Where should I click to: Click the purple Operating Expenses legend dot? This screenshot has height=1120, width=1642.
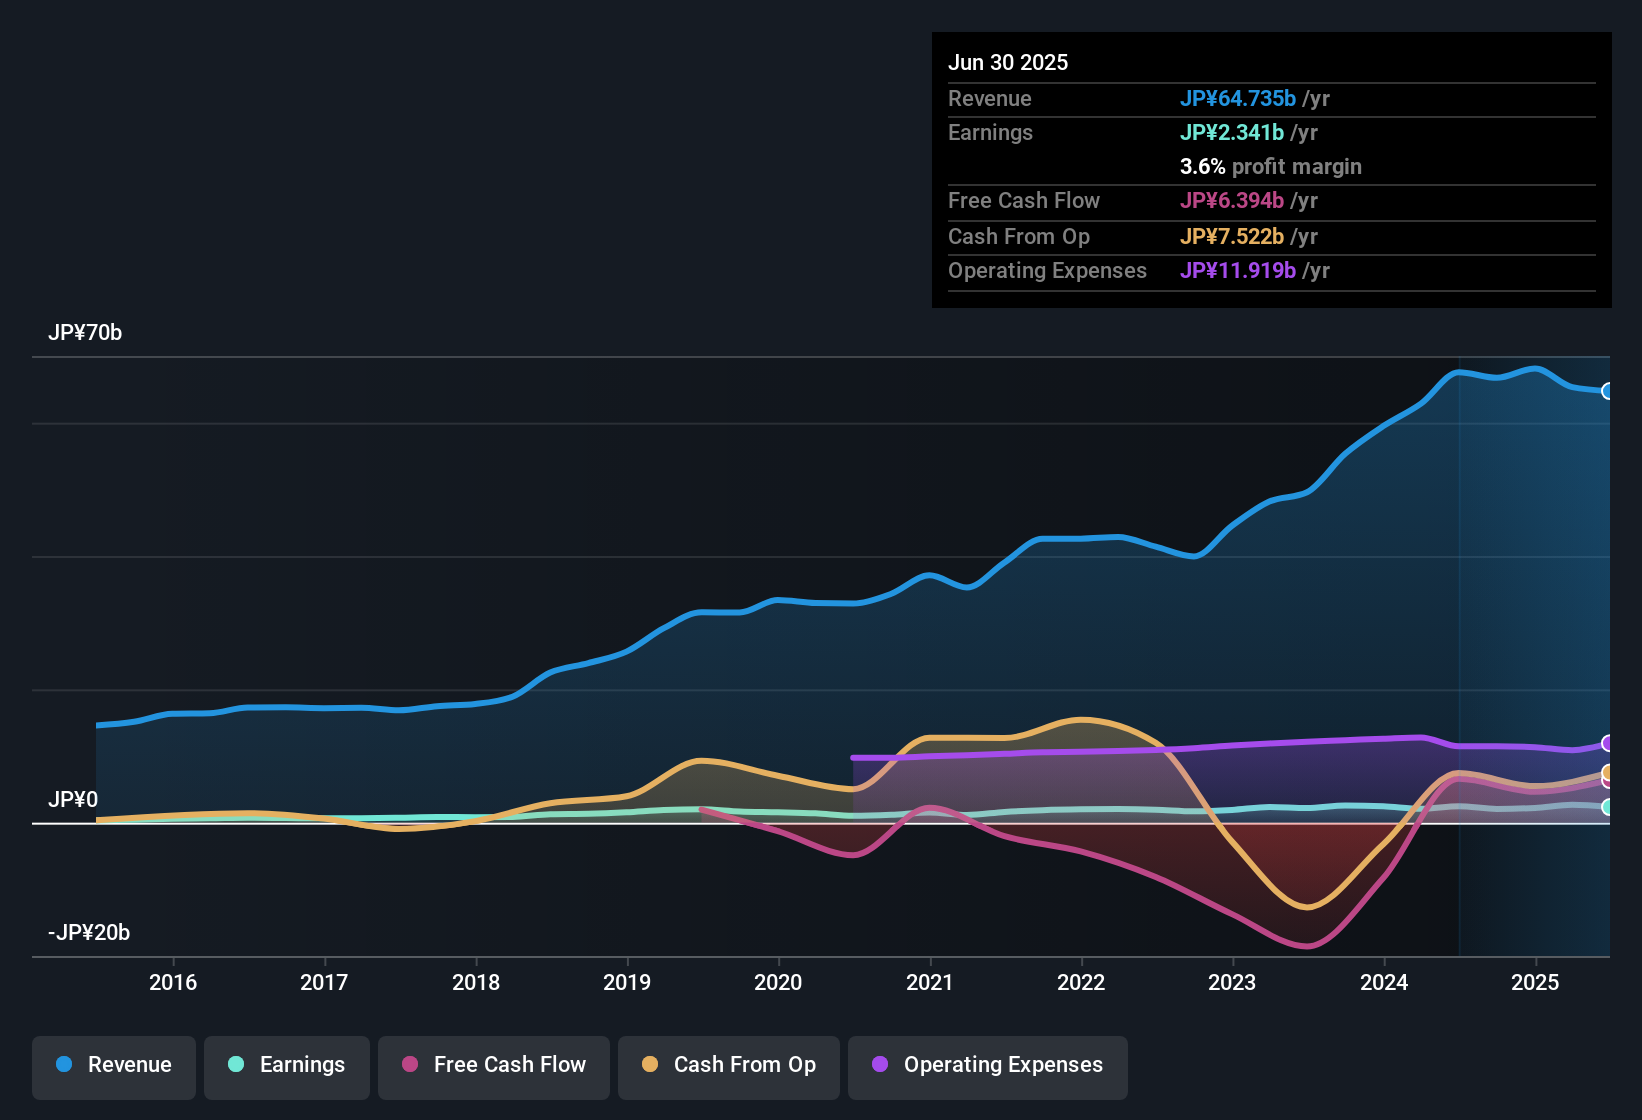tap(880, 1065)
